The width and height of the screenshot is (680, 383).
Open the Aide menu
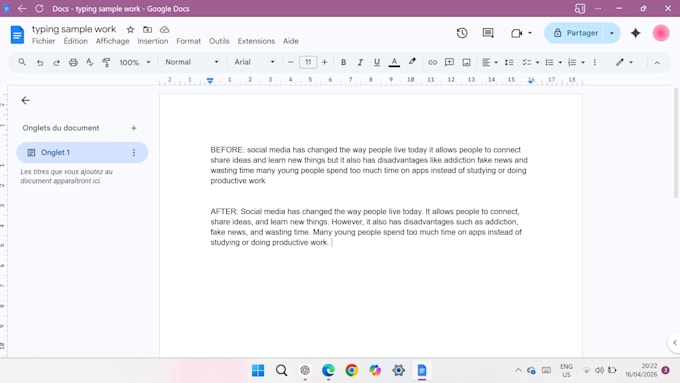291,41
